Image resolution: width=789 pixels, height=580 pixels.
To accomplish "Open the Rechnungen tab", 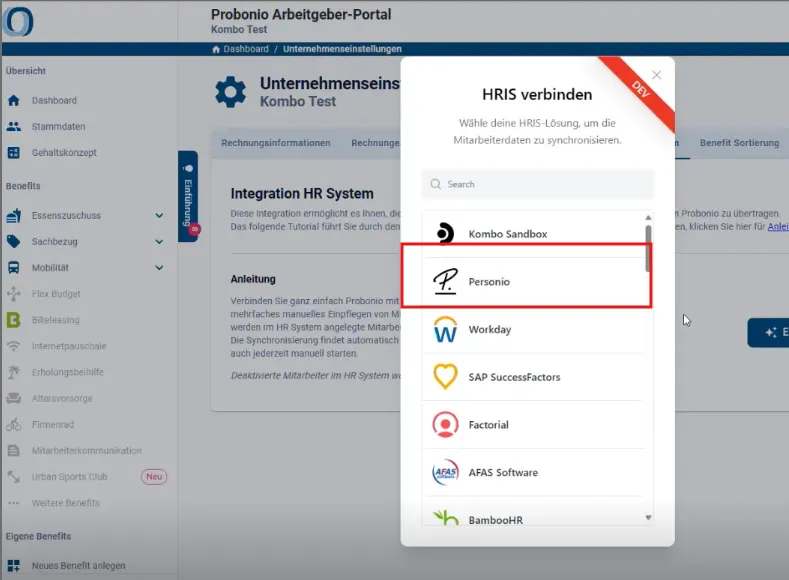I will (x=375, y=143).
